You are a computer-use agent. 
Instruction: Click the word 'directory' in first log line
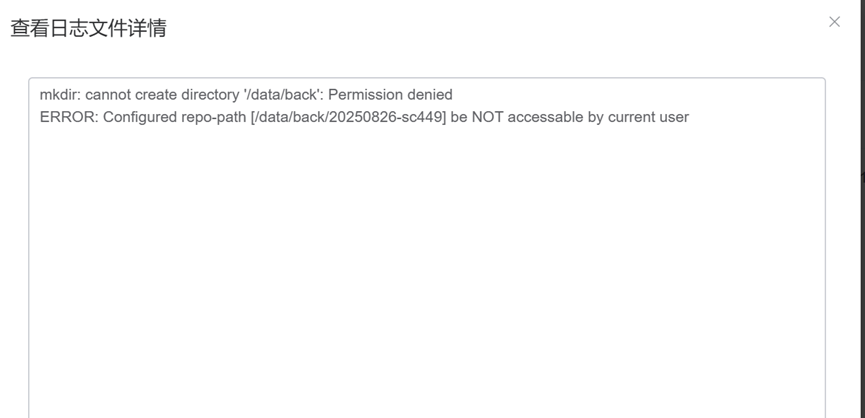pos(210,95)
